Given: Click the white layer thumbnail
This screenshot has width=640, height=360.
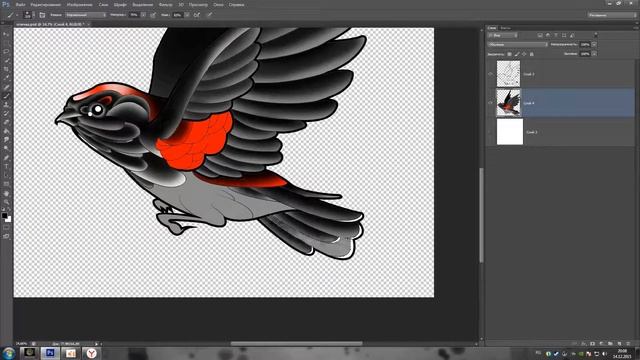Looking at the screenshot, I should (x=510, y=132).
